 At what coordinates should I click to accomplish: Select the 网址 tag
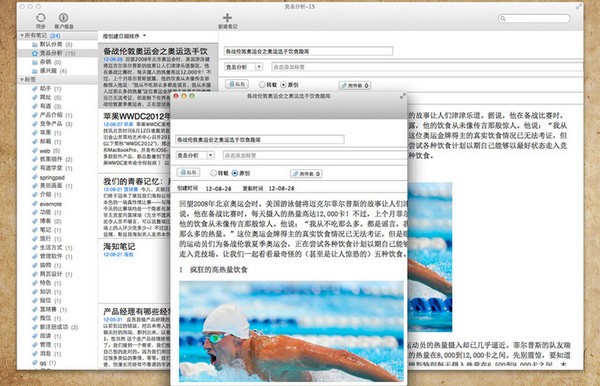coord(46,97)
